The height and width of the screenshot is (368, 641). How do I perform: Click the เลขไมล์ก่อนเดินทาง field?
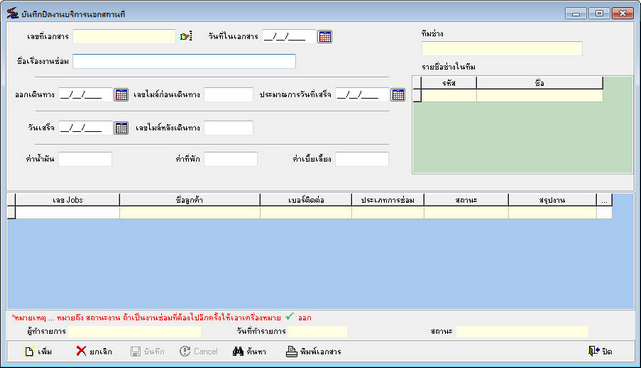pos(229,94)
